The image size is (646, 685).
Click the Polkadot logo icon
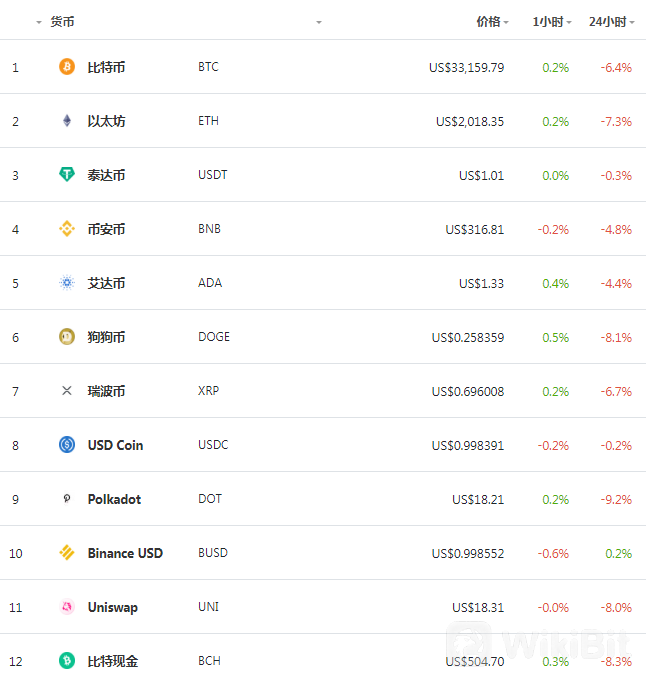[x=67, y=498]
